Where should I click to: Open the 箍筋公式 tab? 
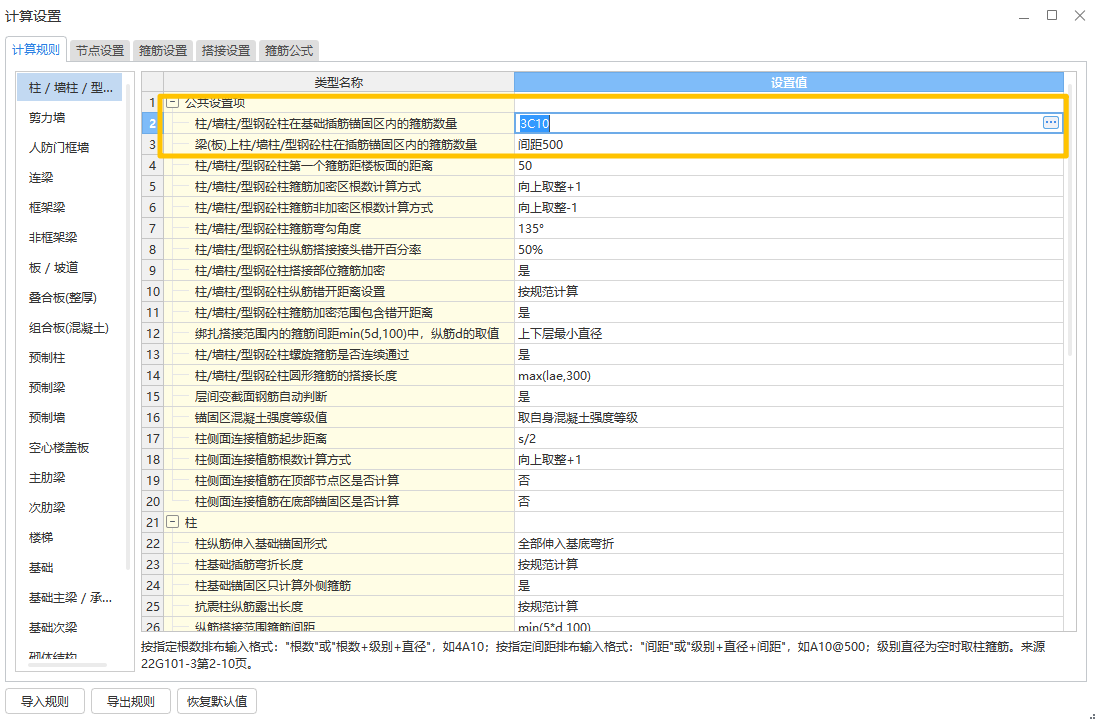coord(288,50)
